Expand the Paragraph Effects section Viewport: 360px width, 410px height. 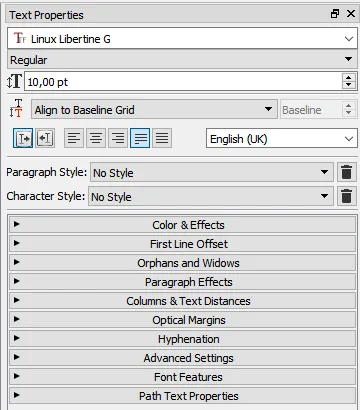182,282
